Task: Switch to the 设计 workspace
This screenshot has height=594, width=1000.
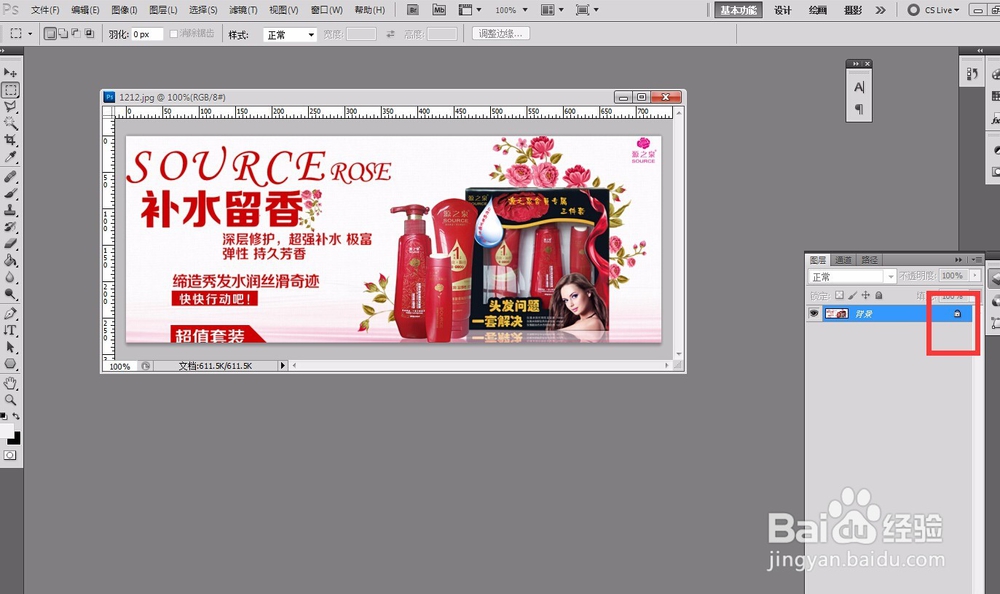Action: (782, 9)
